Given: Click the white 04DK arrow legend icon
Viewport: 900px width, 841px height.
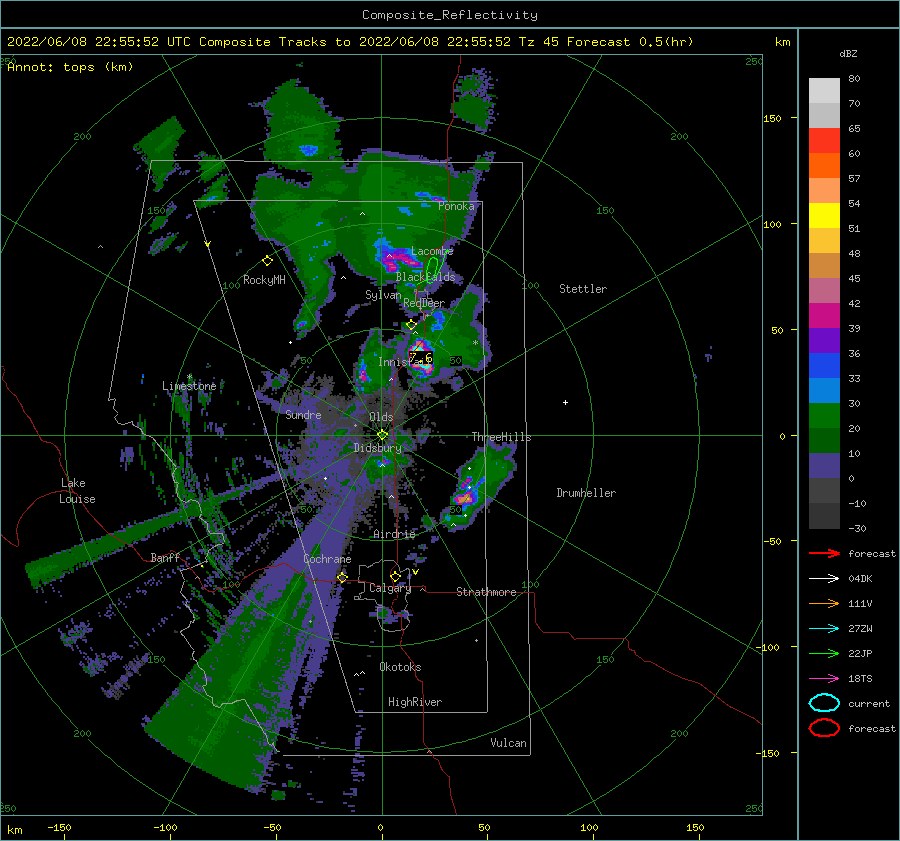Looking at the screenshot, I should [x=824, y=578].
